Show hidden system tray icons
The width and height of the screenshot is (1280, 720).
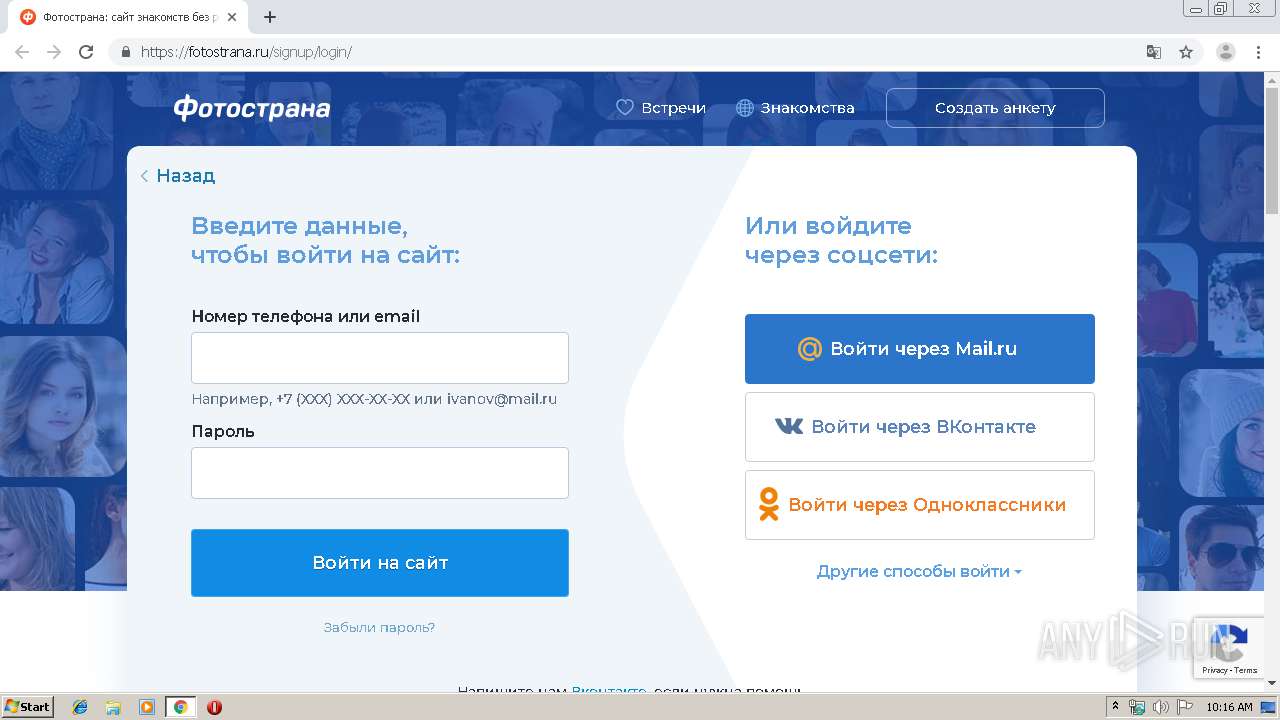click(x=1115, y=707)
